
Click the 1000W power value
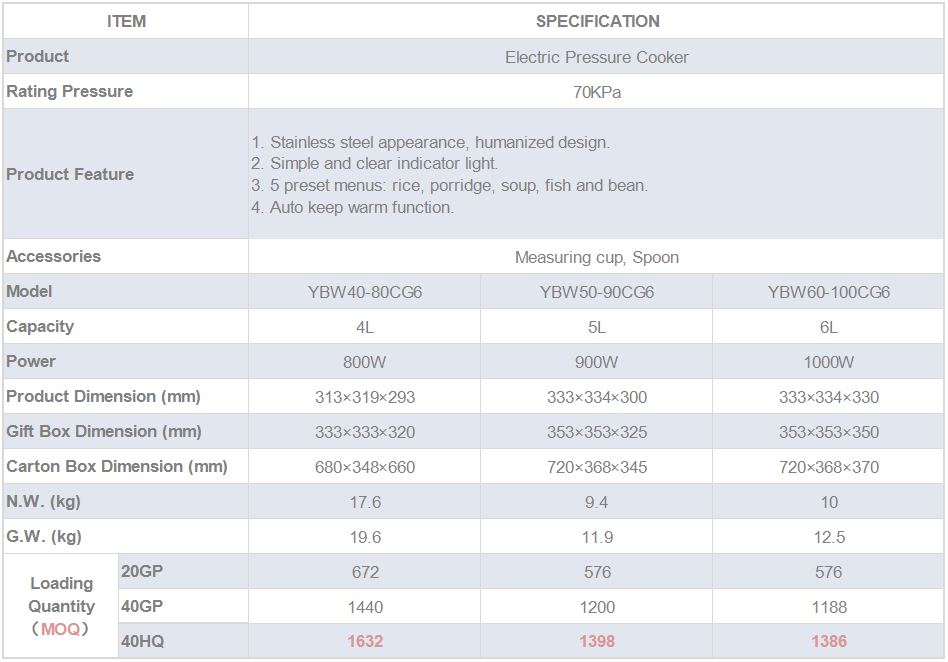[829, 362]
